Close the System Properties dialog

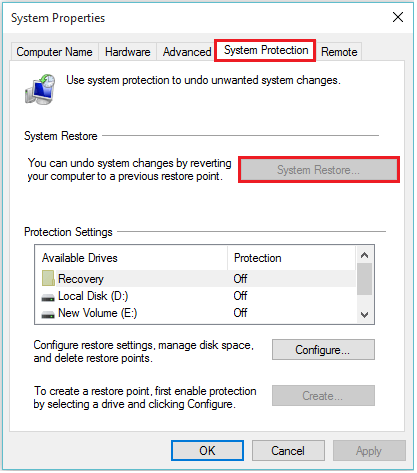[x=398, y=17]
